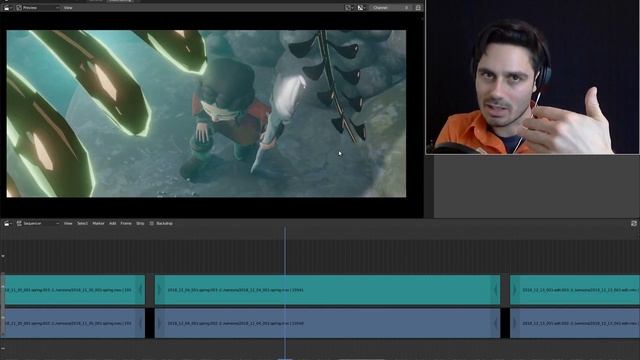Viewport: 640px width, 360px height.
Task: Open the Marker menu
Action: coord(98,223)
